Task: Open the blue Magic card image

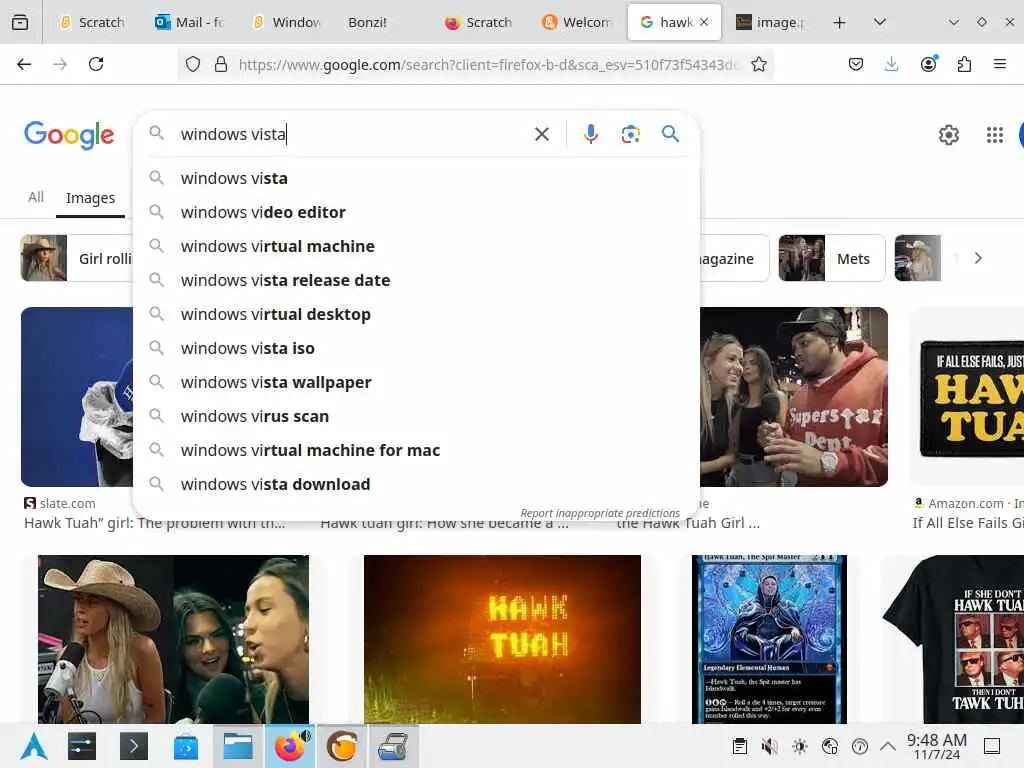Action: 769,639
